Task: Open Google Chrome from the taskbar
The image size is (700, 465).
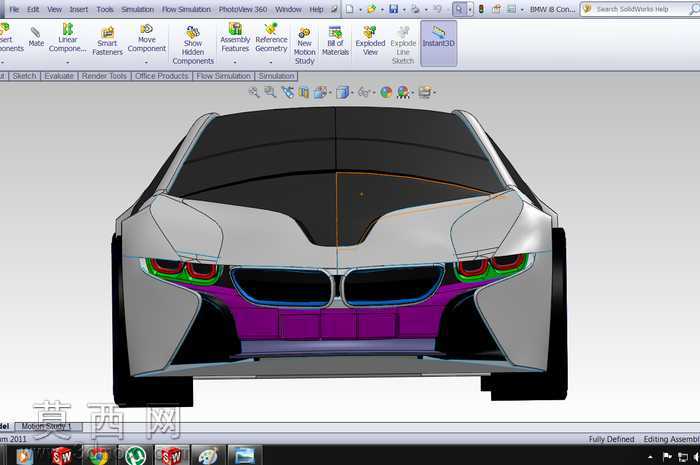Action: 98,456
